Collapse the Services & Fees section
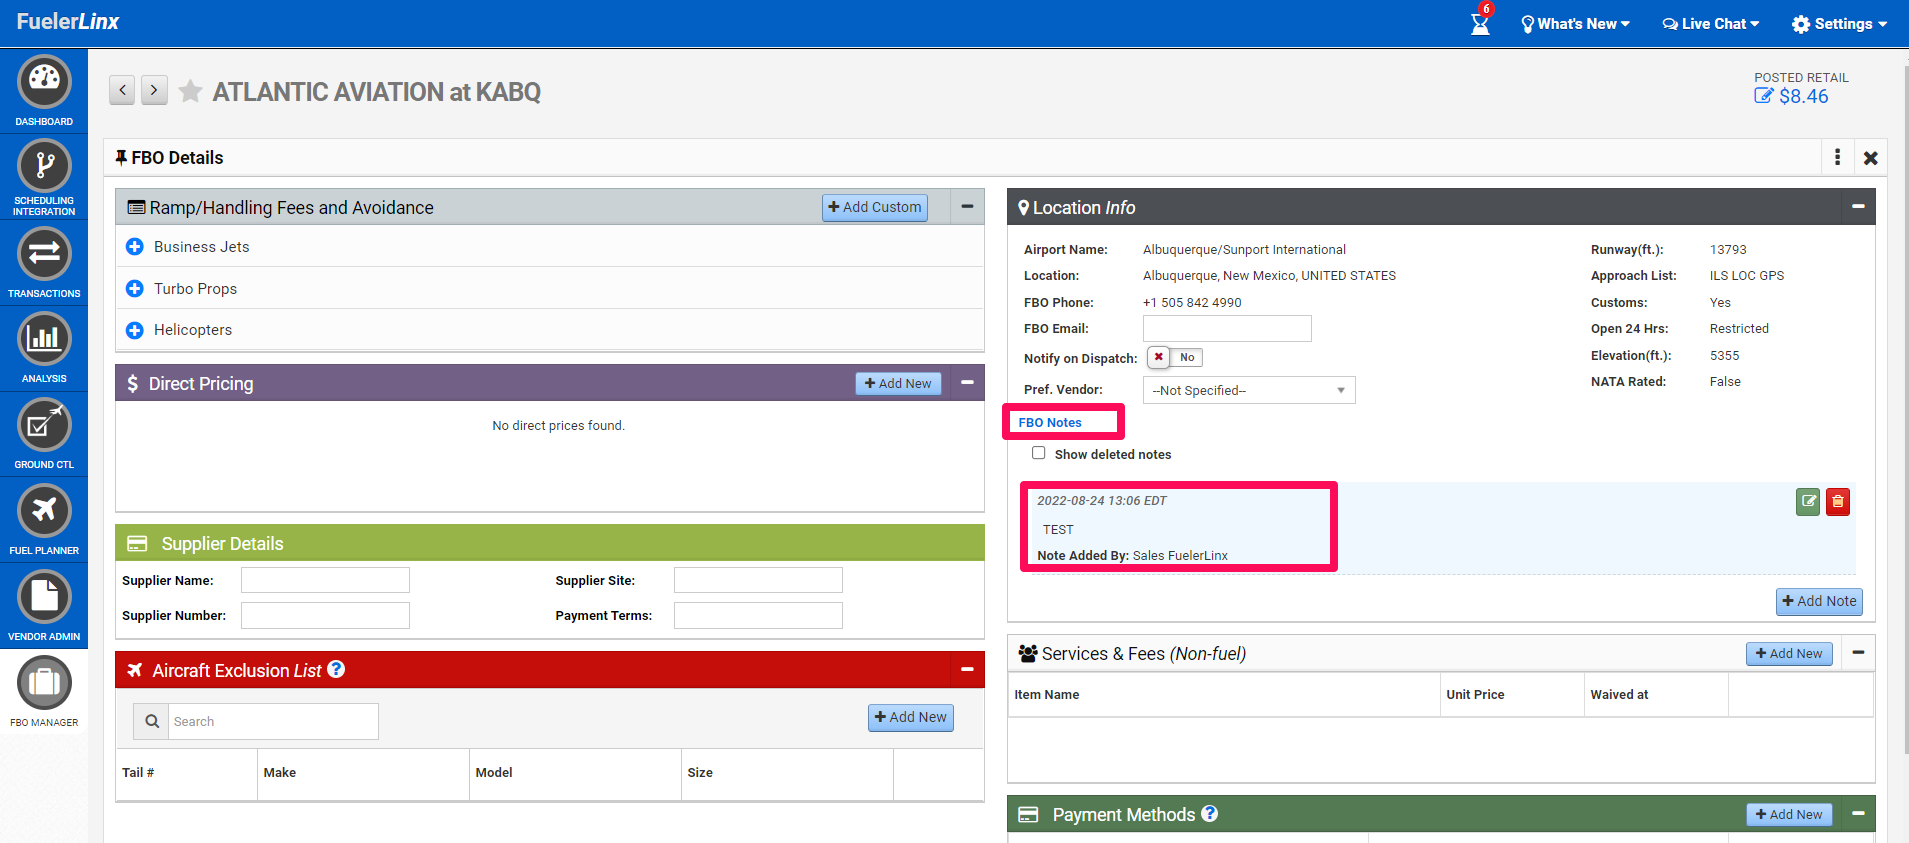Image resolution: width=1909 pixels, height=843 pixels. pyautogui.click(x=1858, y=653)
